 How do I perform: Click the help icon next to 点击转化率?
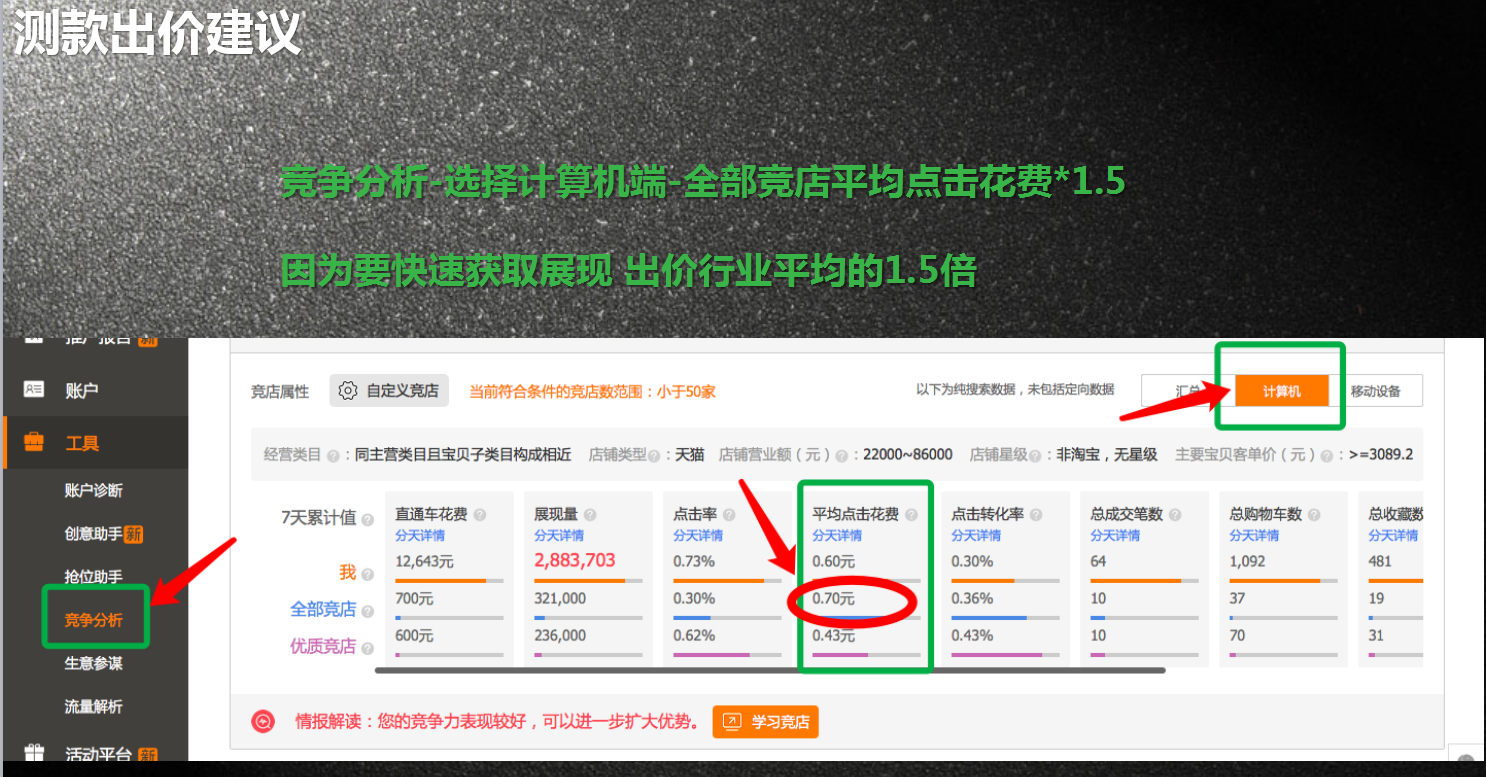tap(1035, 515)
